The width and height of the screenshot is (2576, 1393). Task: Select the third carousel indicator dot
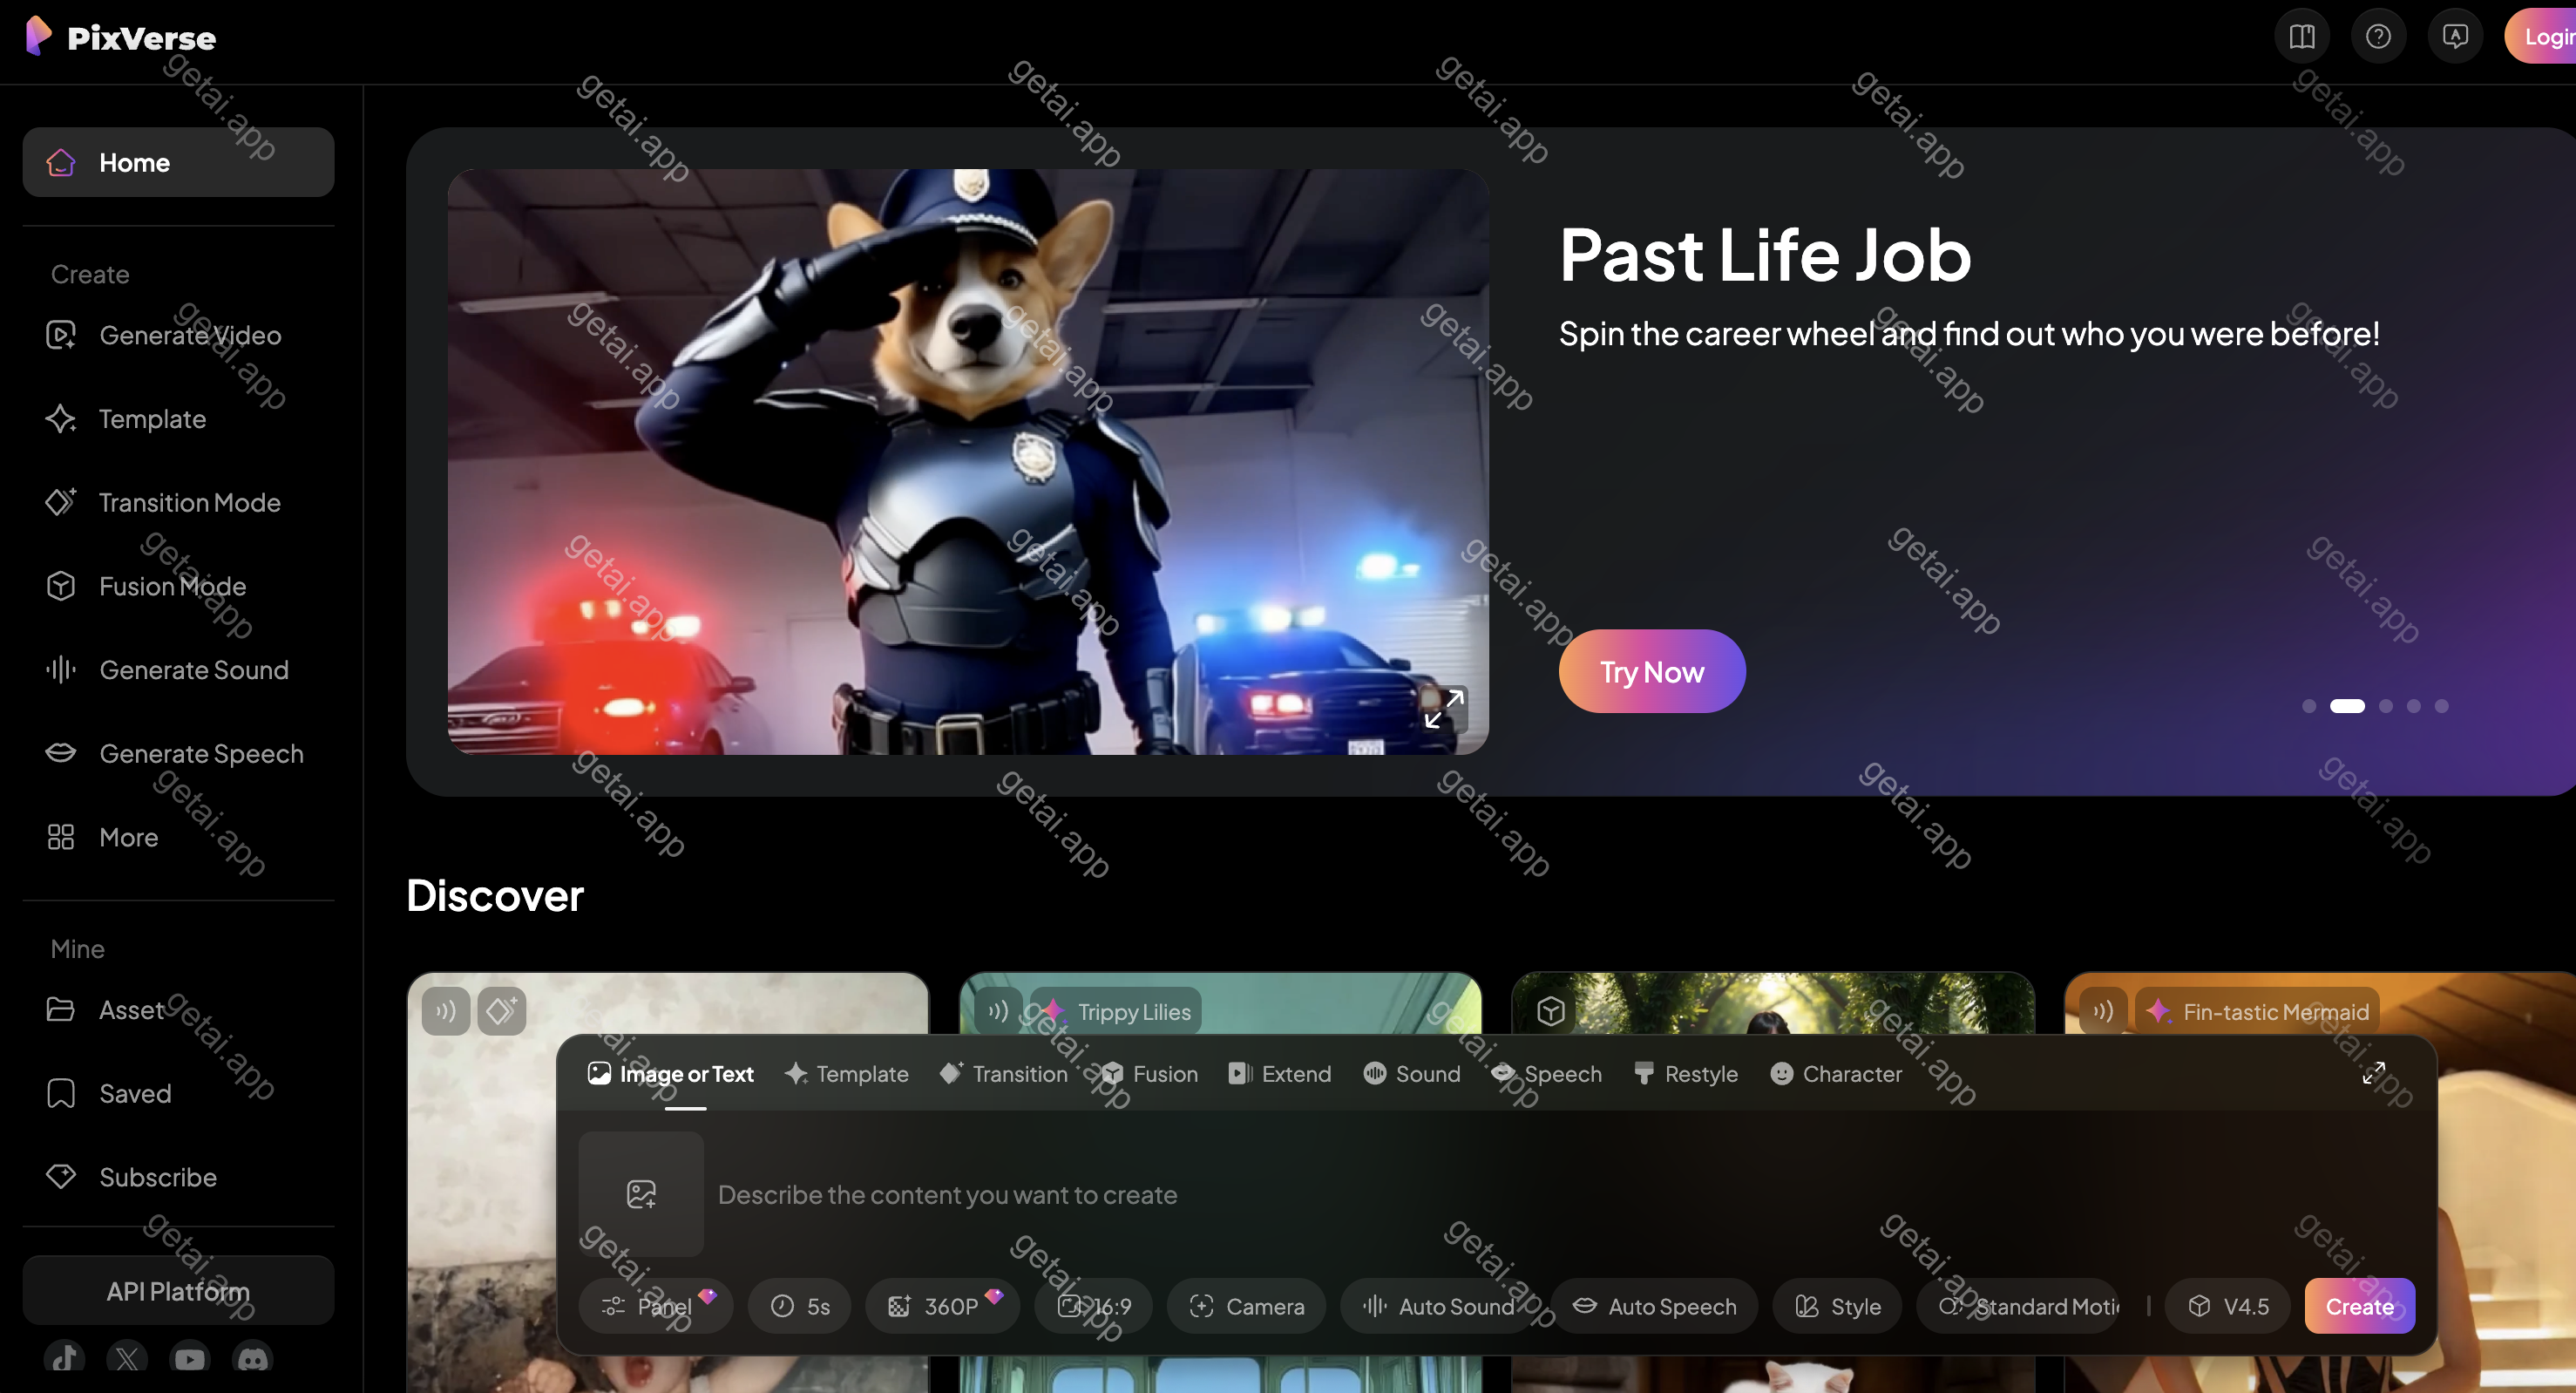click(x=2386, y=706)
